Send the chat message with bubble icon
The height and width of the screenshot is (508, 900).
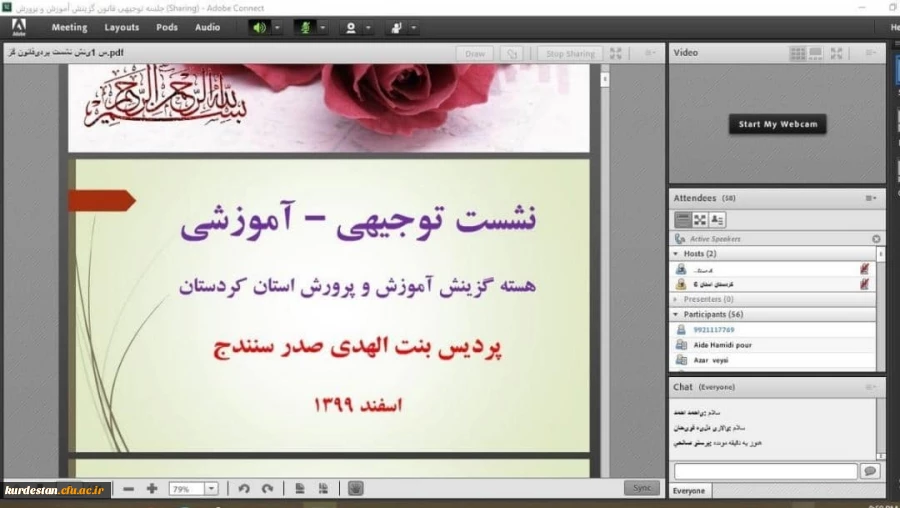[x=870, y=471]
